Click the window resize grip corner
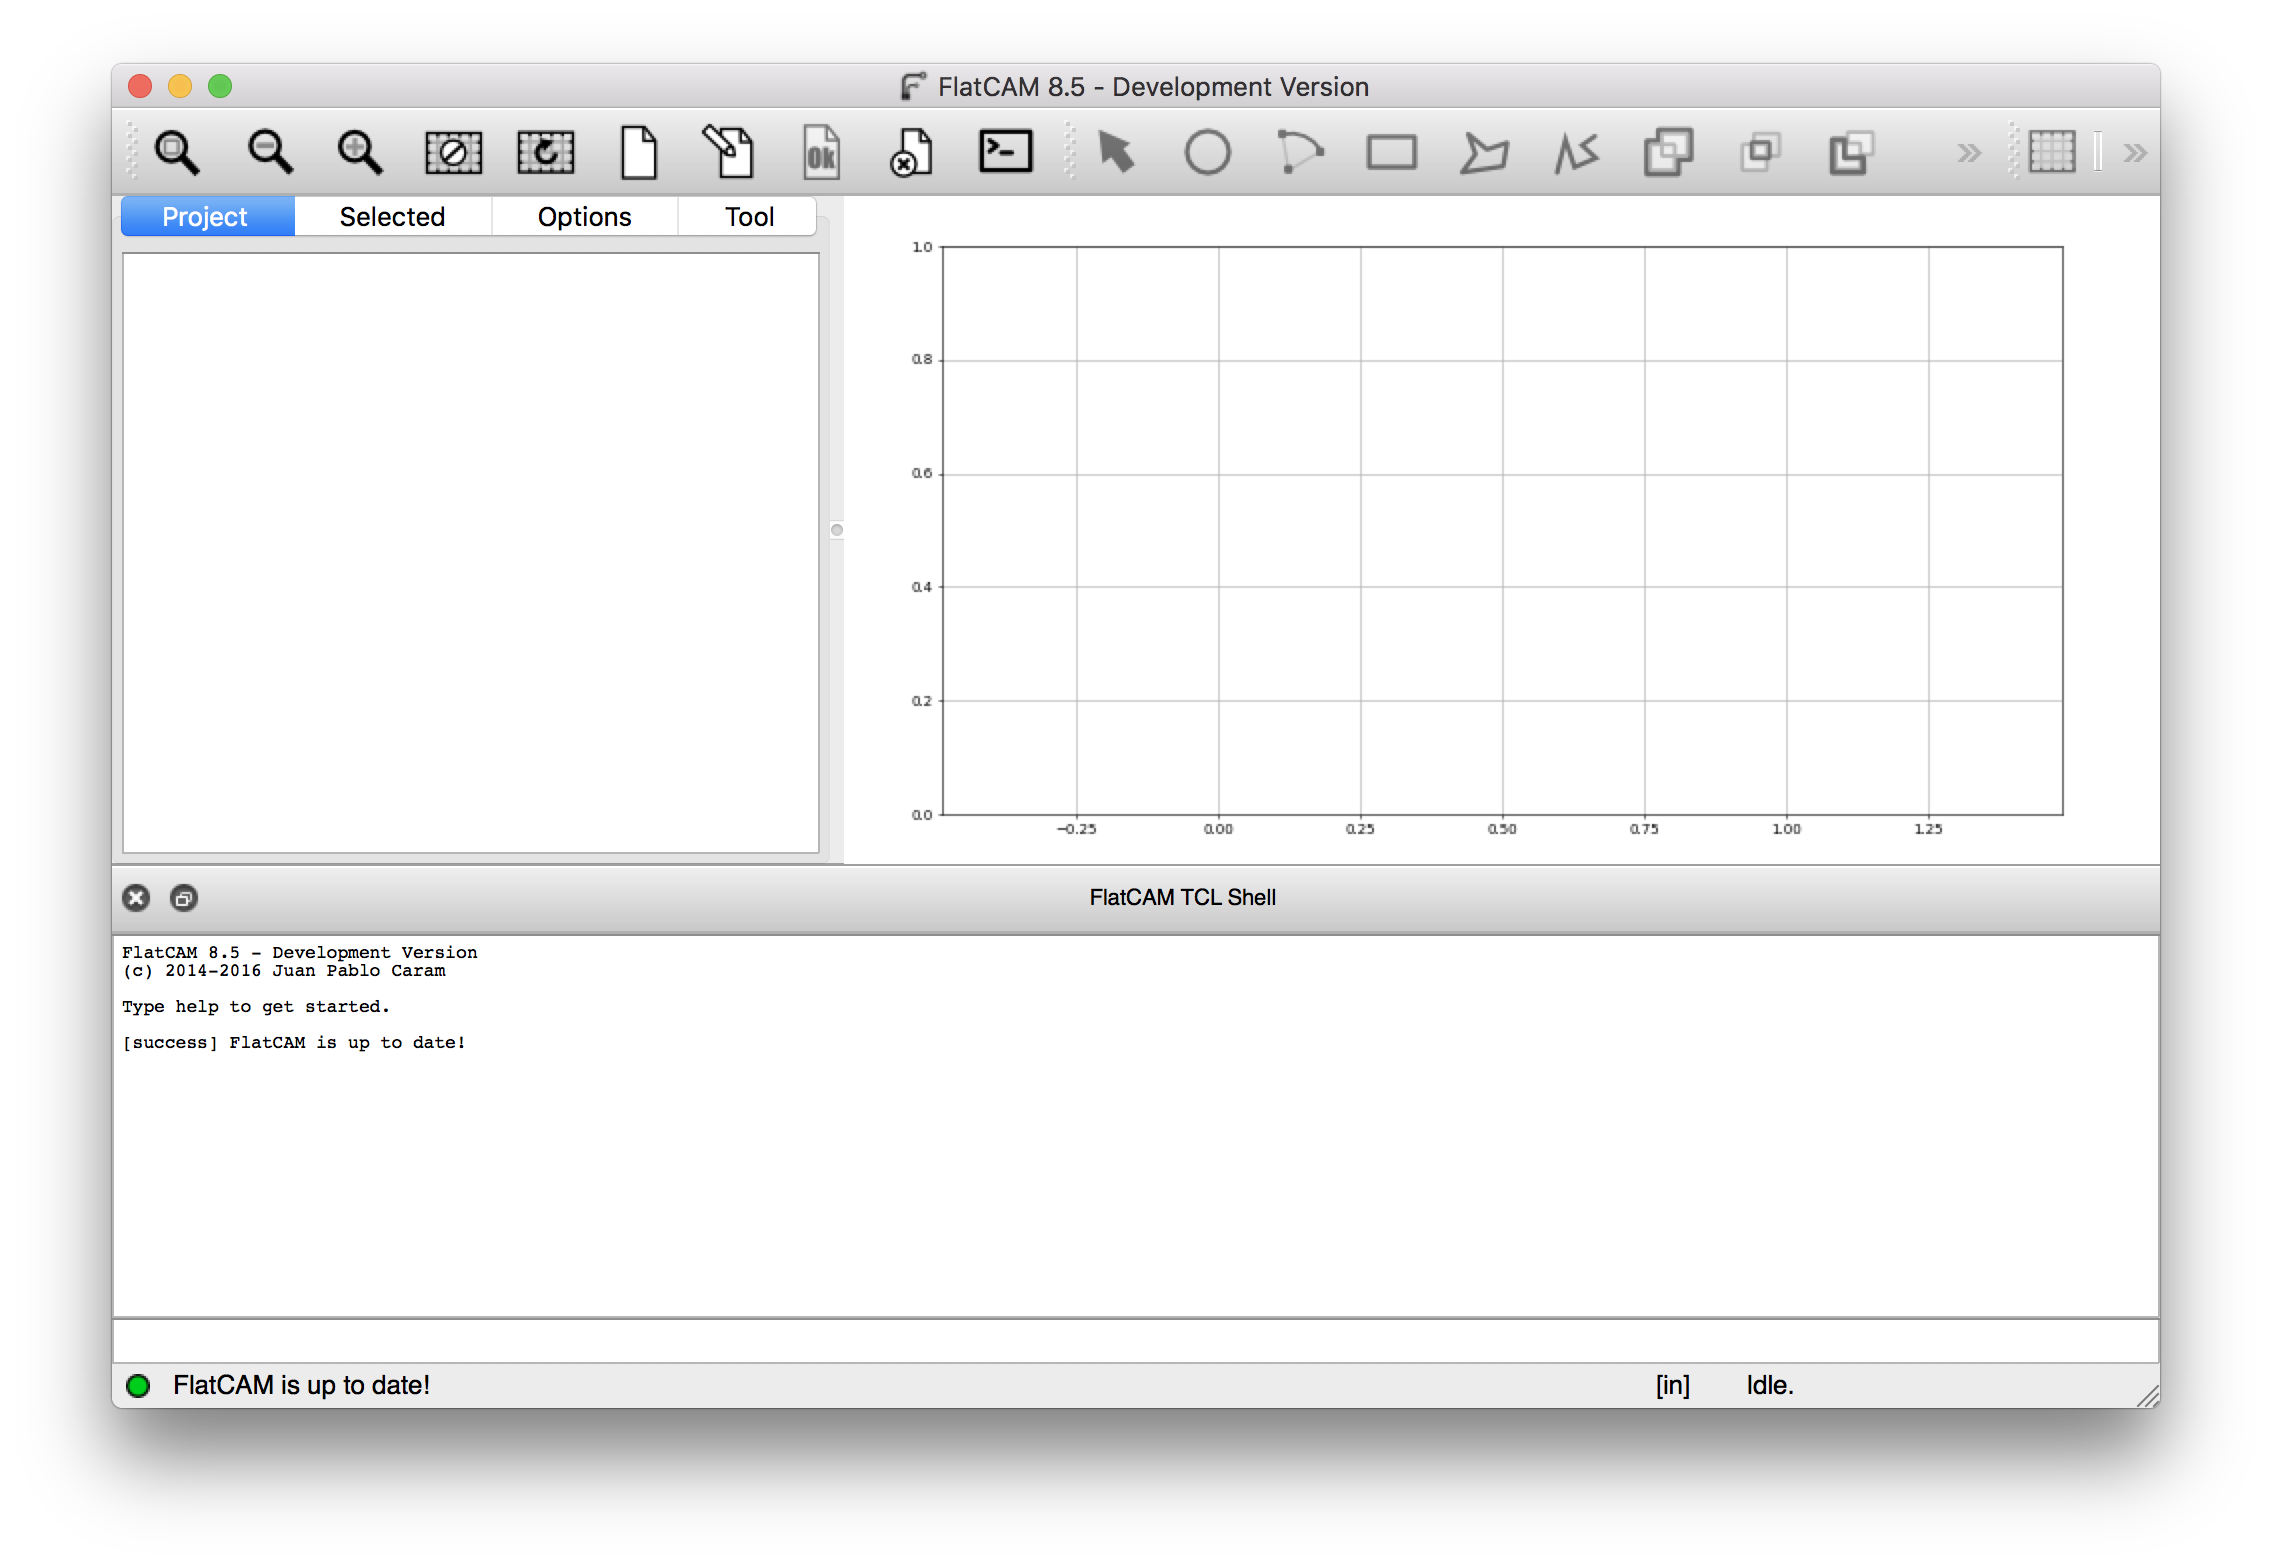Viewport: 2272px width, 1568px height. point(2147,1396)
